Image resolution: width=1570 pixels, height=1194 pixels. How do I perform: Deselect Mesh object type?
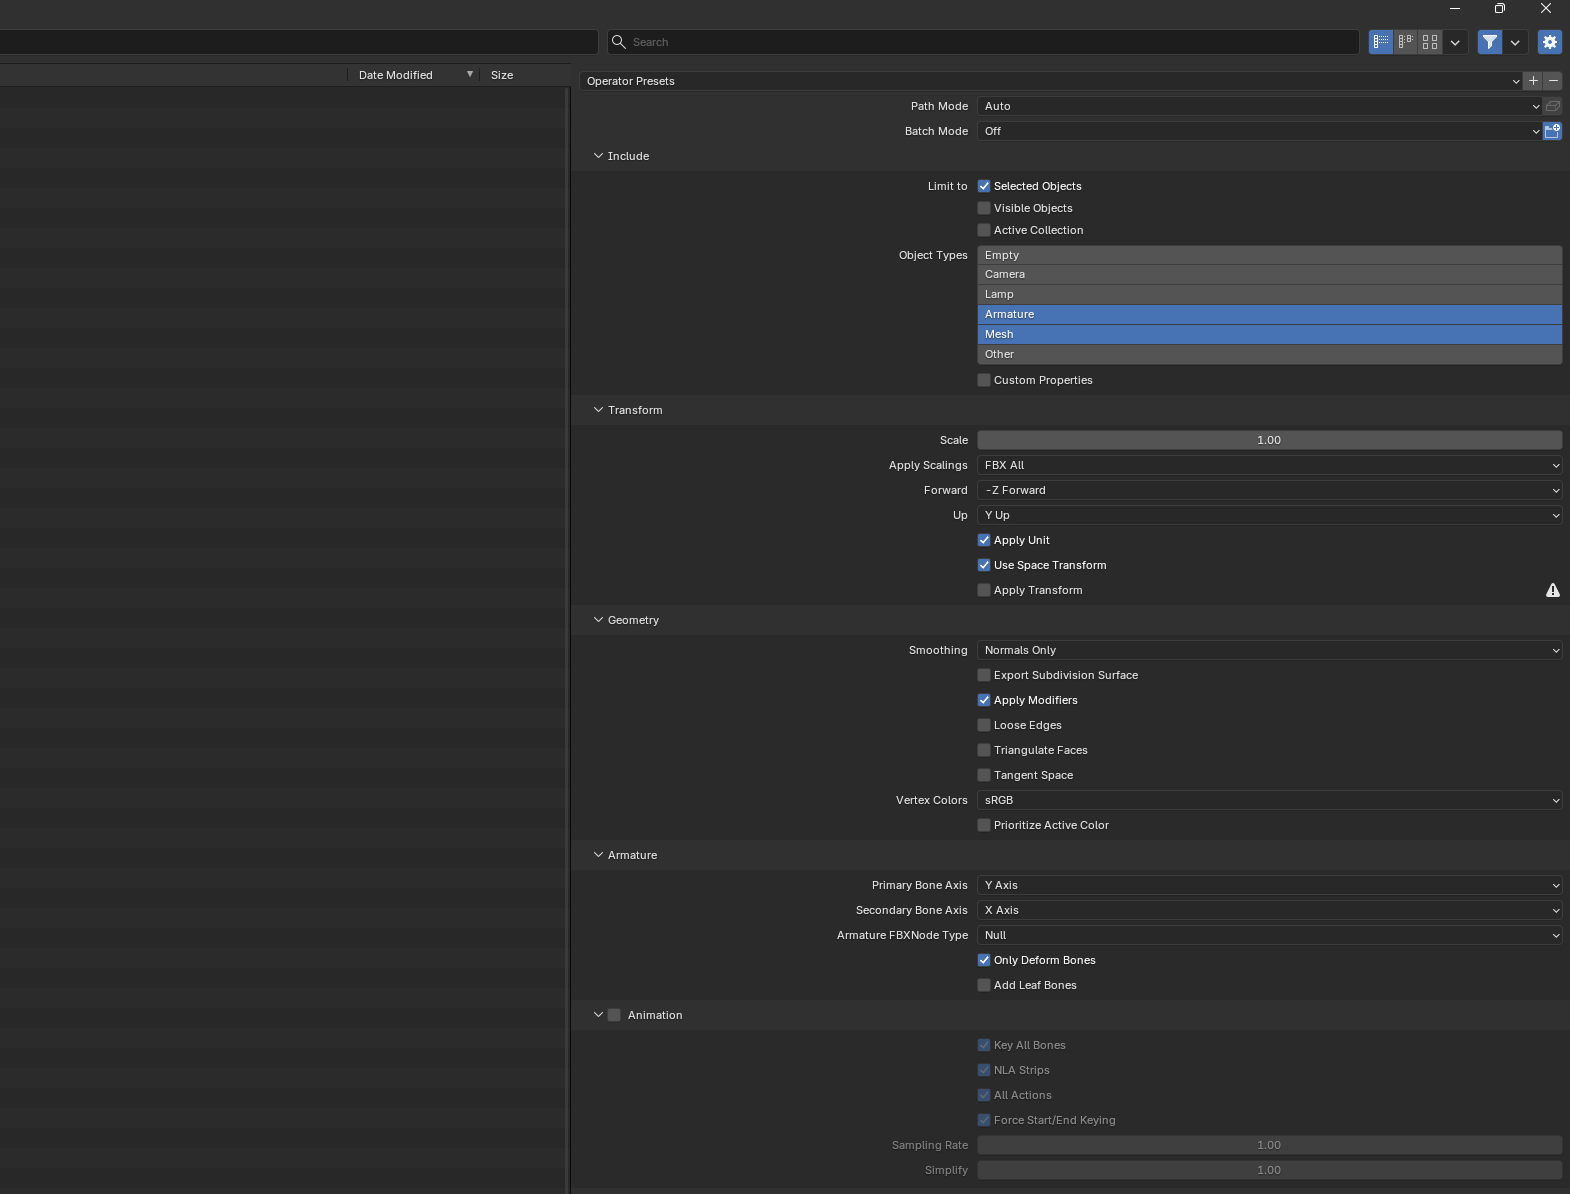[x=1270, y=334]
